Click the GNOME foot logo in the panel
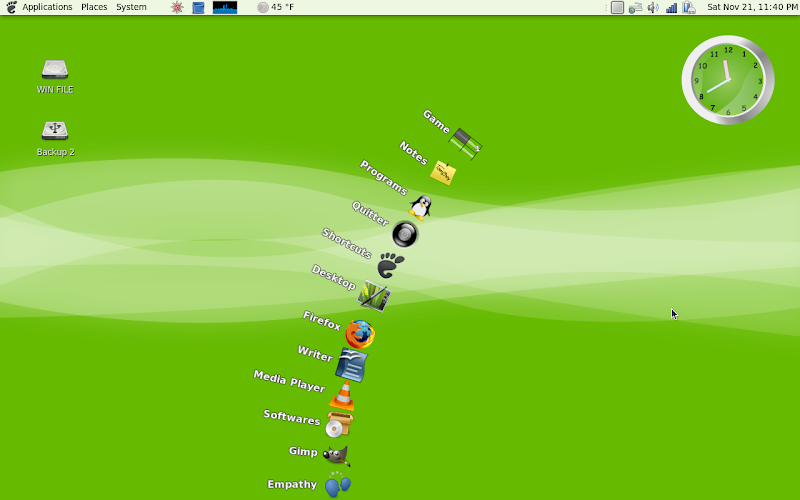This screenshot has width=800, height=500. point(11,7)
